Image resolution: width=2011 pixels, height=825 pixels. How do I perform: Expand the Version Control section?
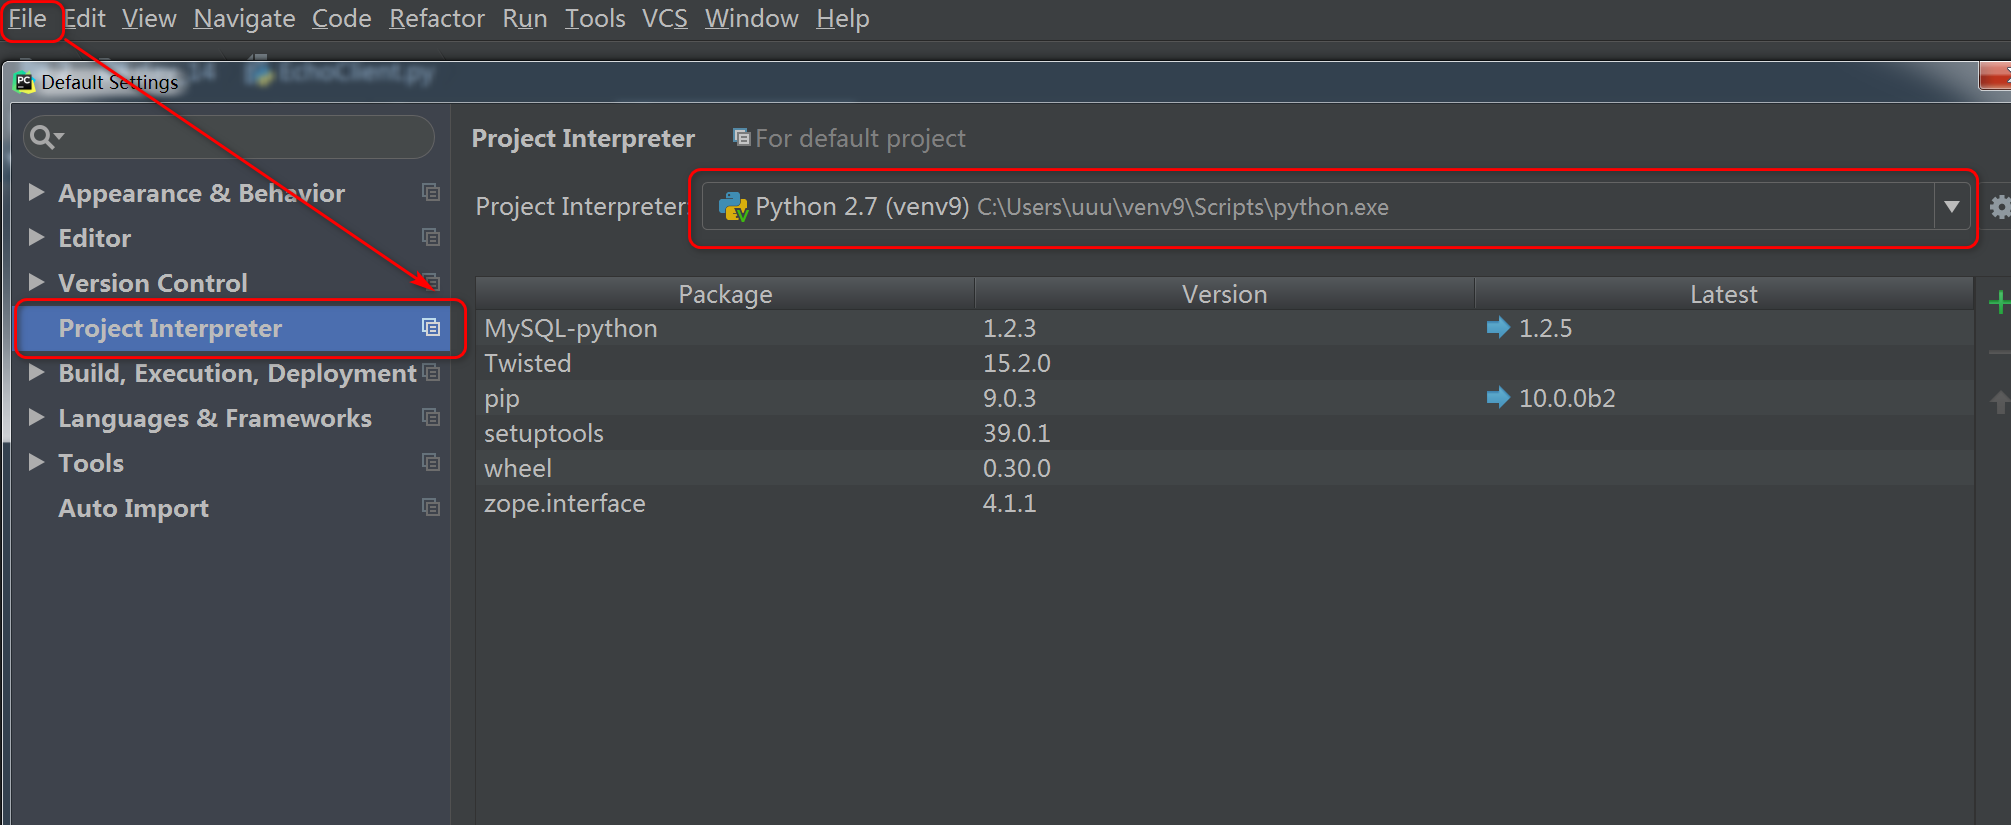[36, 282]
